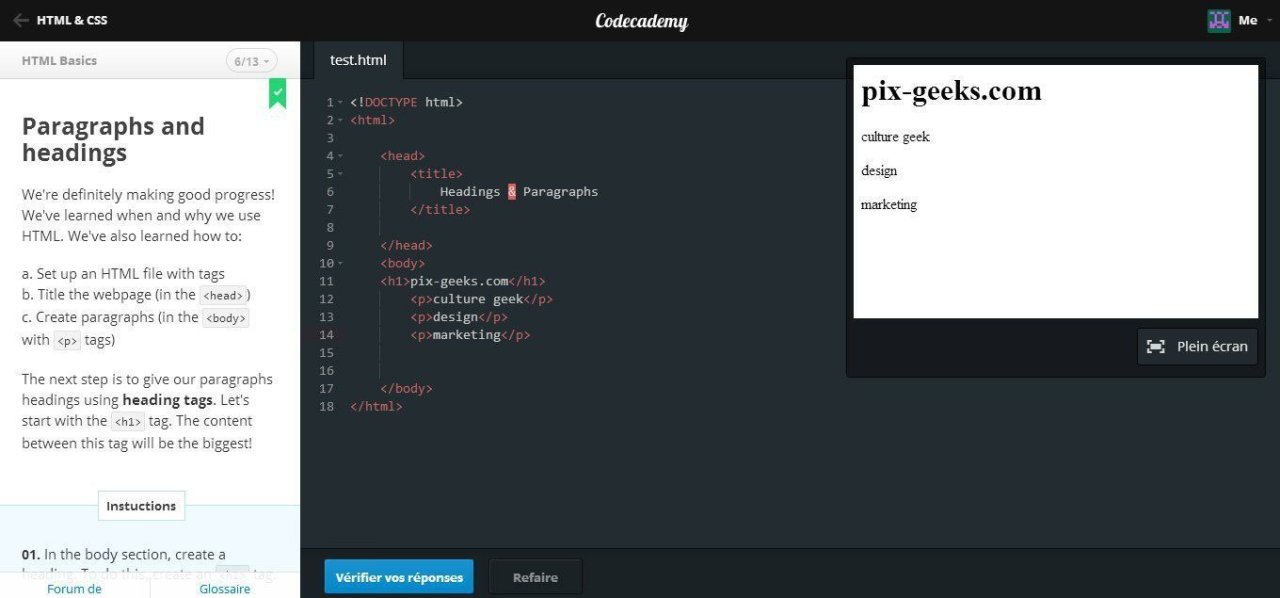1280x598 pixels.
Task: Click the Plein écran fullscreen button
Action: (1197, 346)
